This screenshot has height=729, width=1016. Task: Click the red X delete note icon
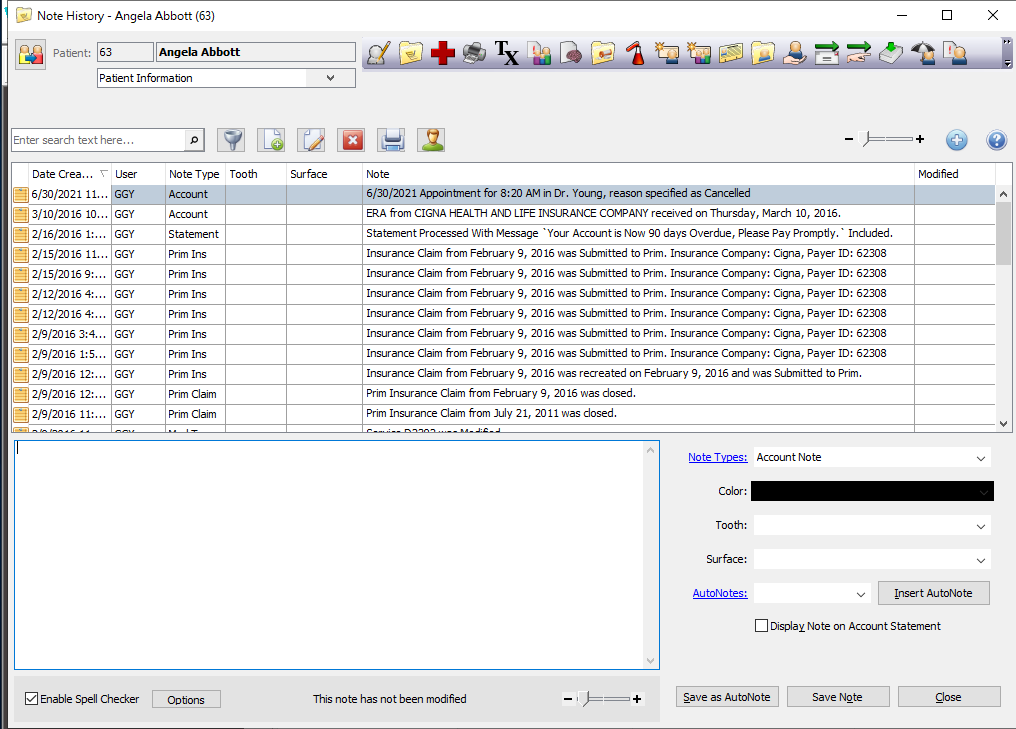(x=352, y=140)
